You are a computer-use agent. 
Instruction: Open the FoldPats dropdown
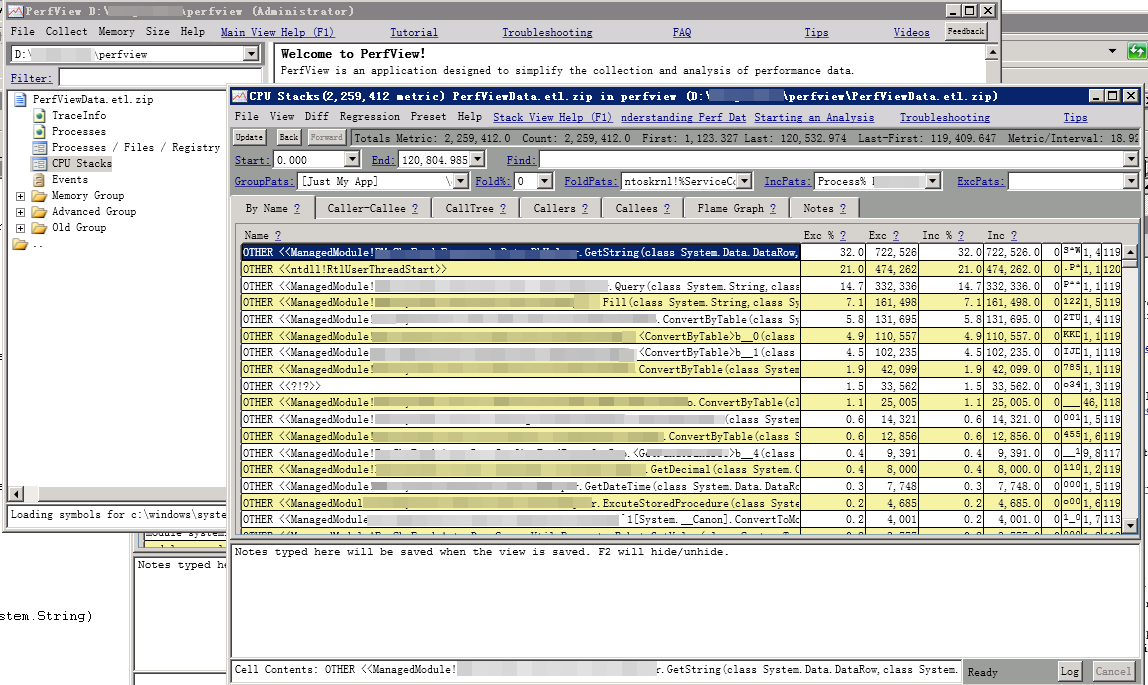pyautogui.click(x=745, y=181)
